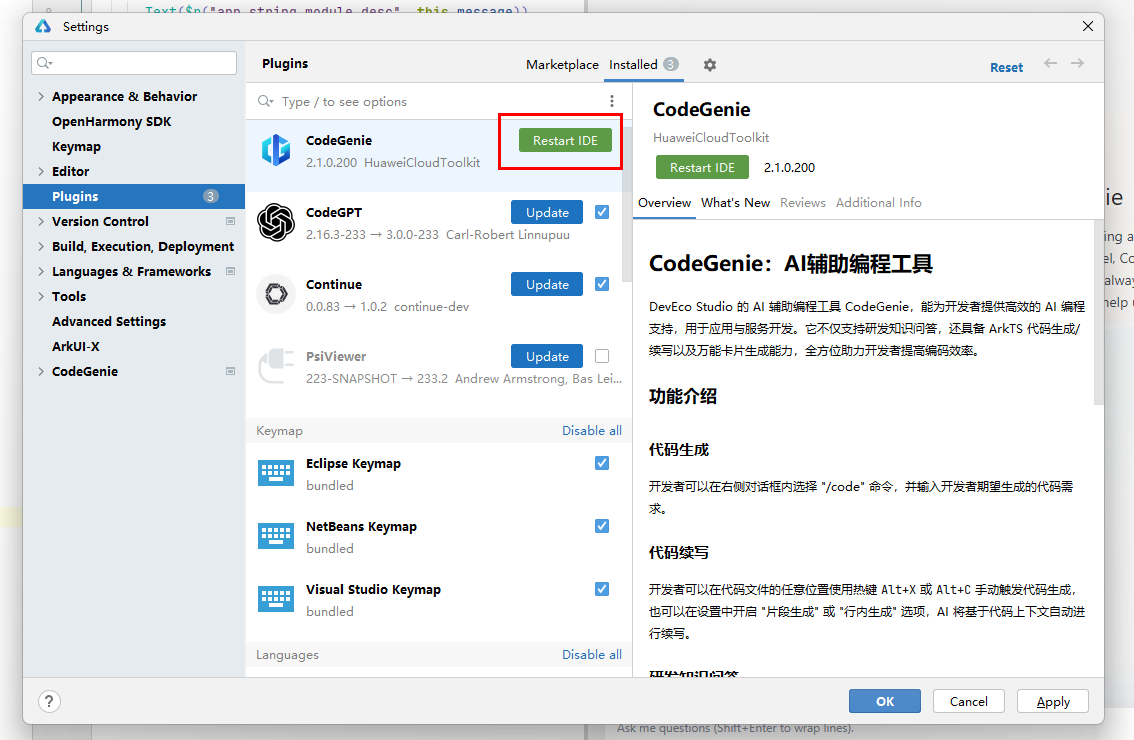Image resolution: width=1134 pixels, height=740 pixels.
Task: Expand the Appearance & Behavior tree node
Action: (41, 97)
